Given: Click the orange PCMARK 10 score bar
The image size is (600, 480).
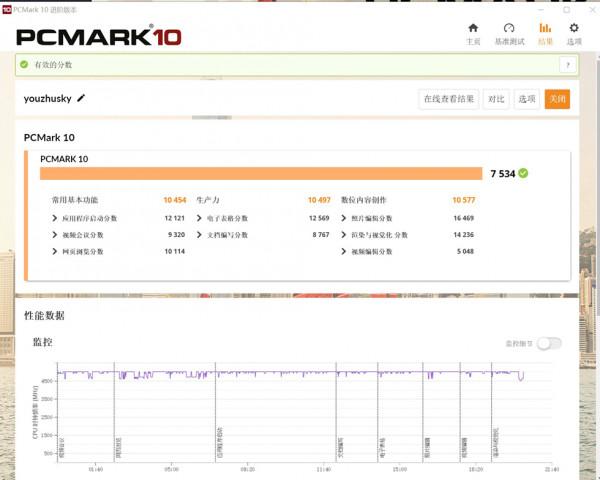Looking at the screenshot, I should [x=261, y=173].
